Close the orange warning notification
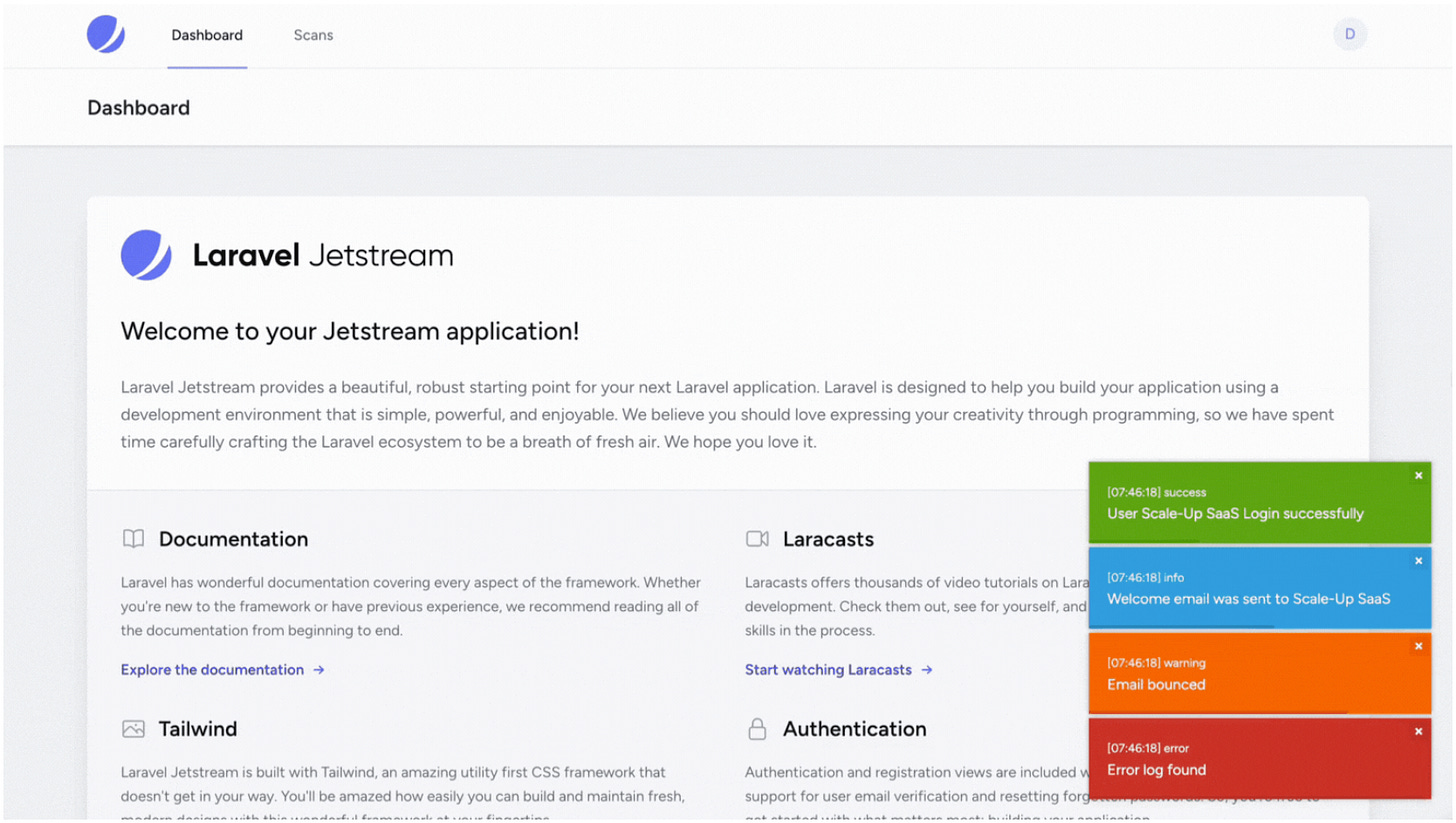This screenshot has height=823, width=1456. 1418,646
